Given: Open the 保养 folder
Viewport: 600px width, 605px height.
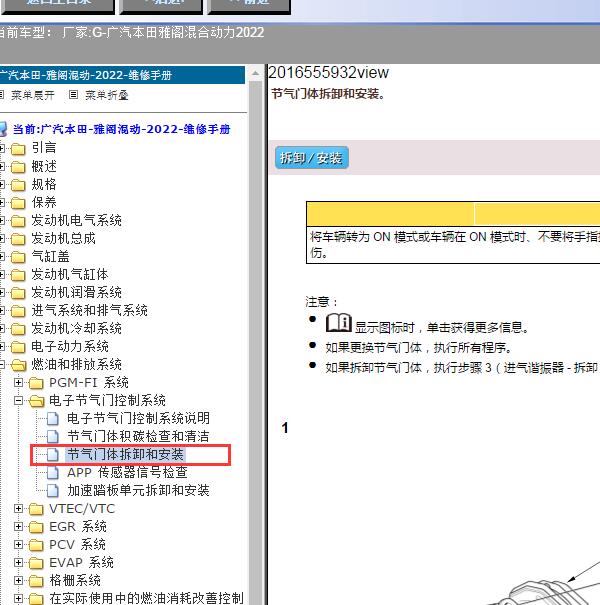Looking at the screenshot, I should (44, 202).
